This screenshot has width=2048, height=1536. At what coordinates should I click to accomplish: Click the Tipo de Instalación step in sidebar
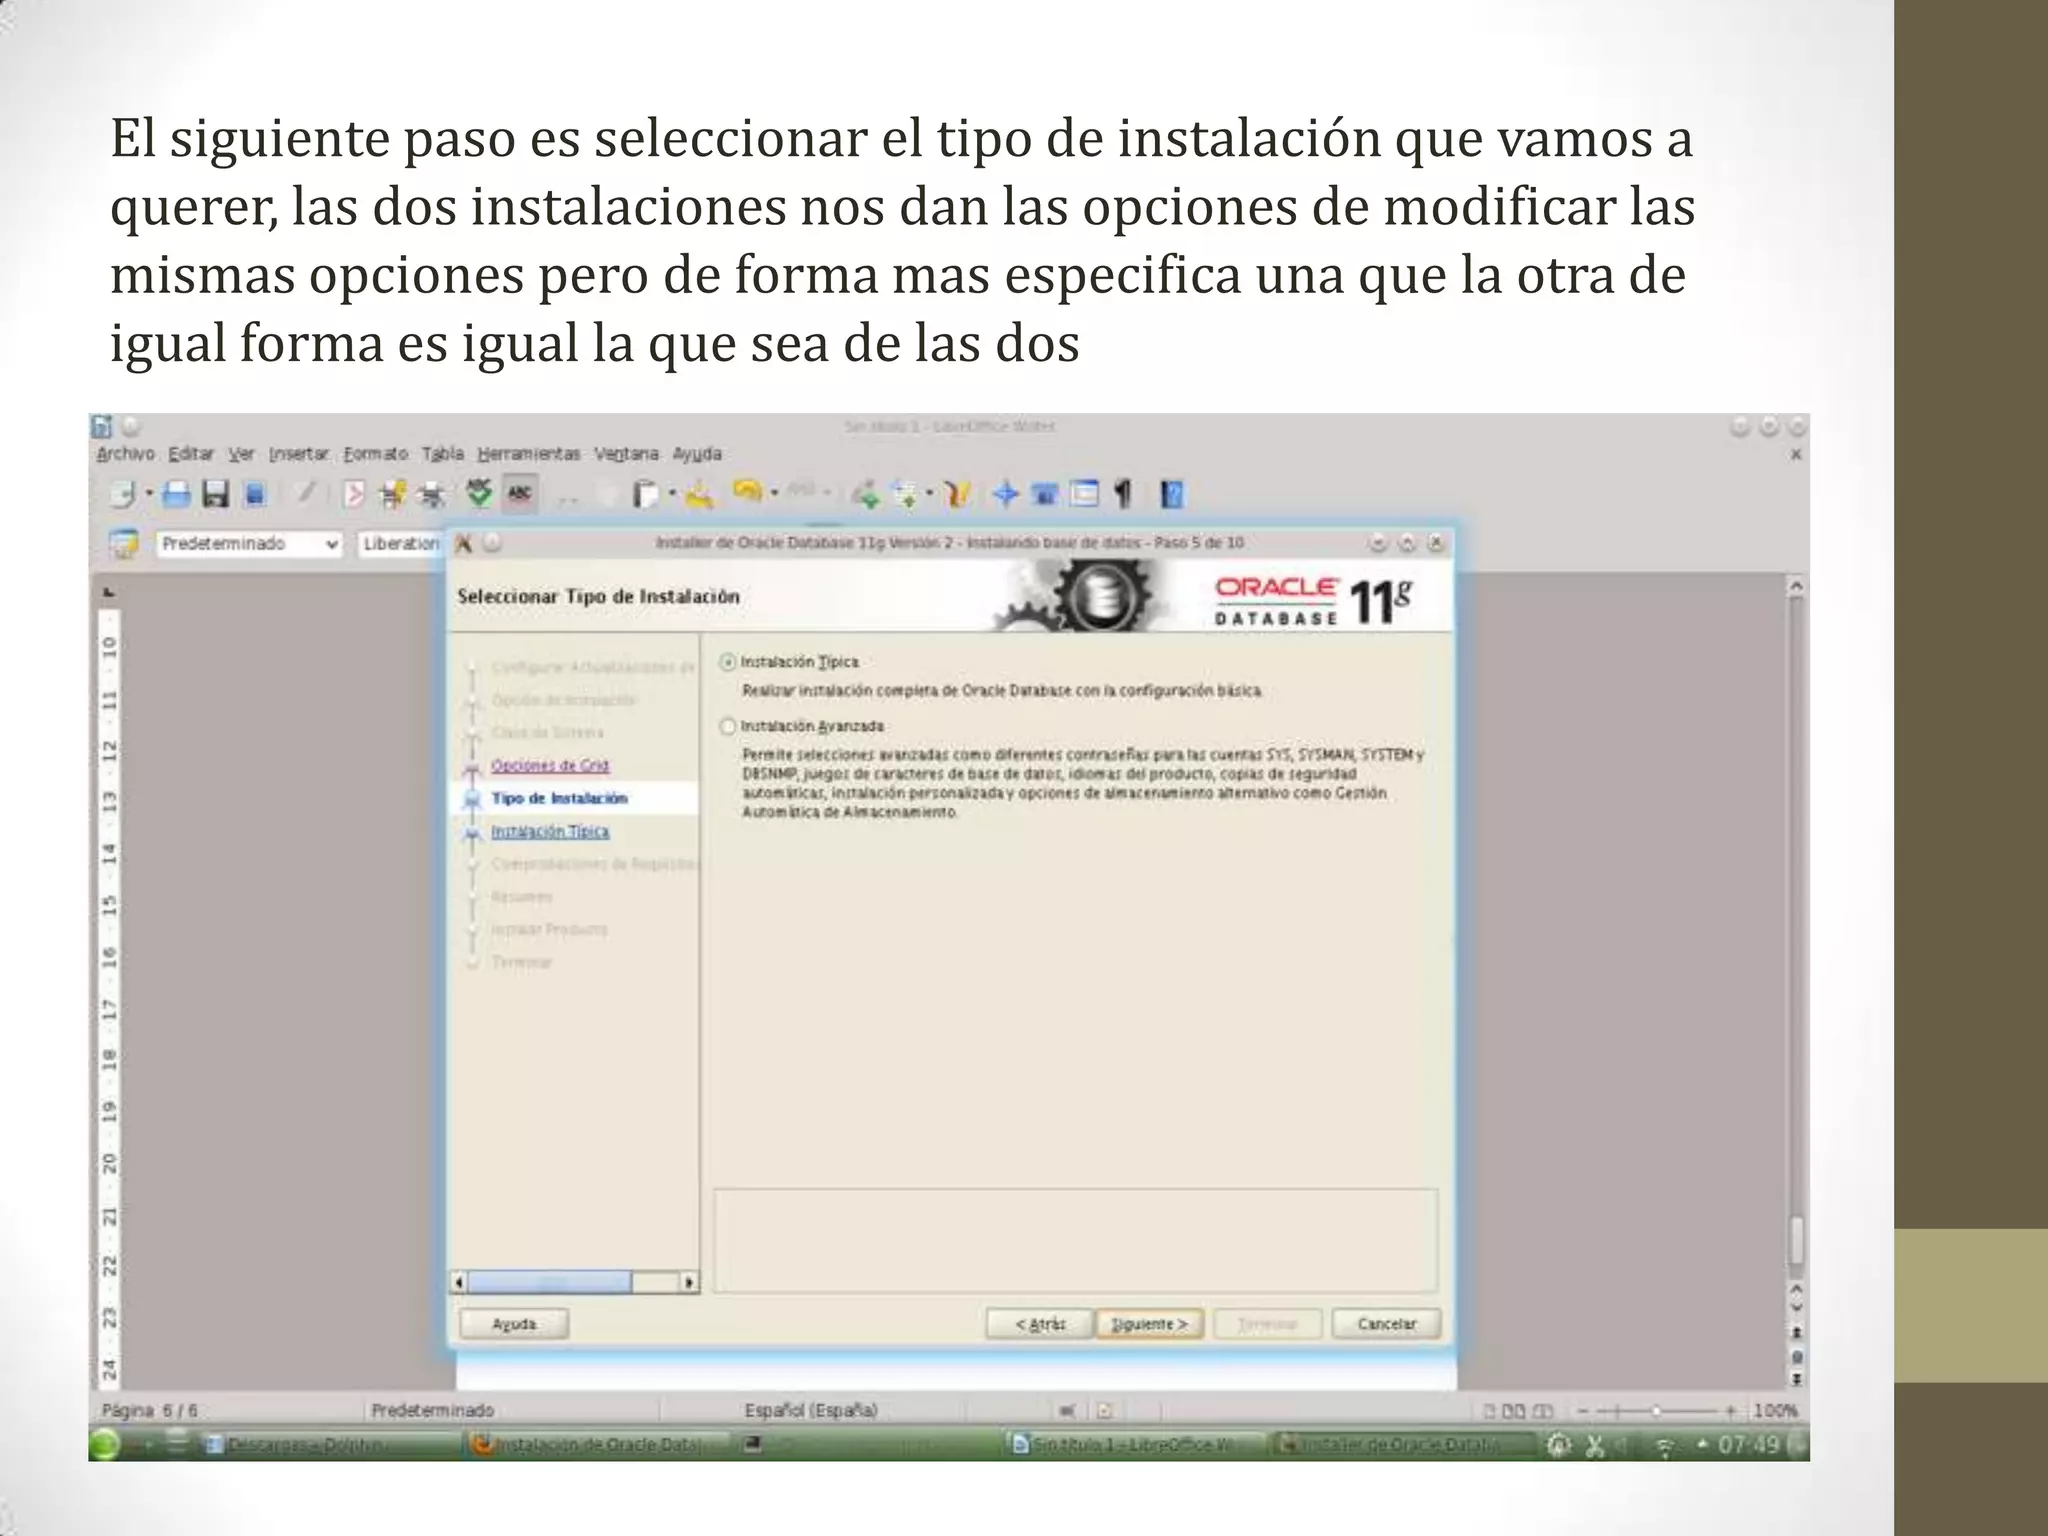tap(559, 799)
